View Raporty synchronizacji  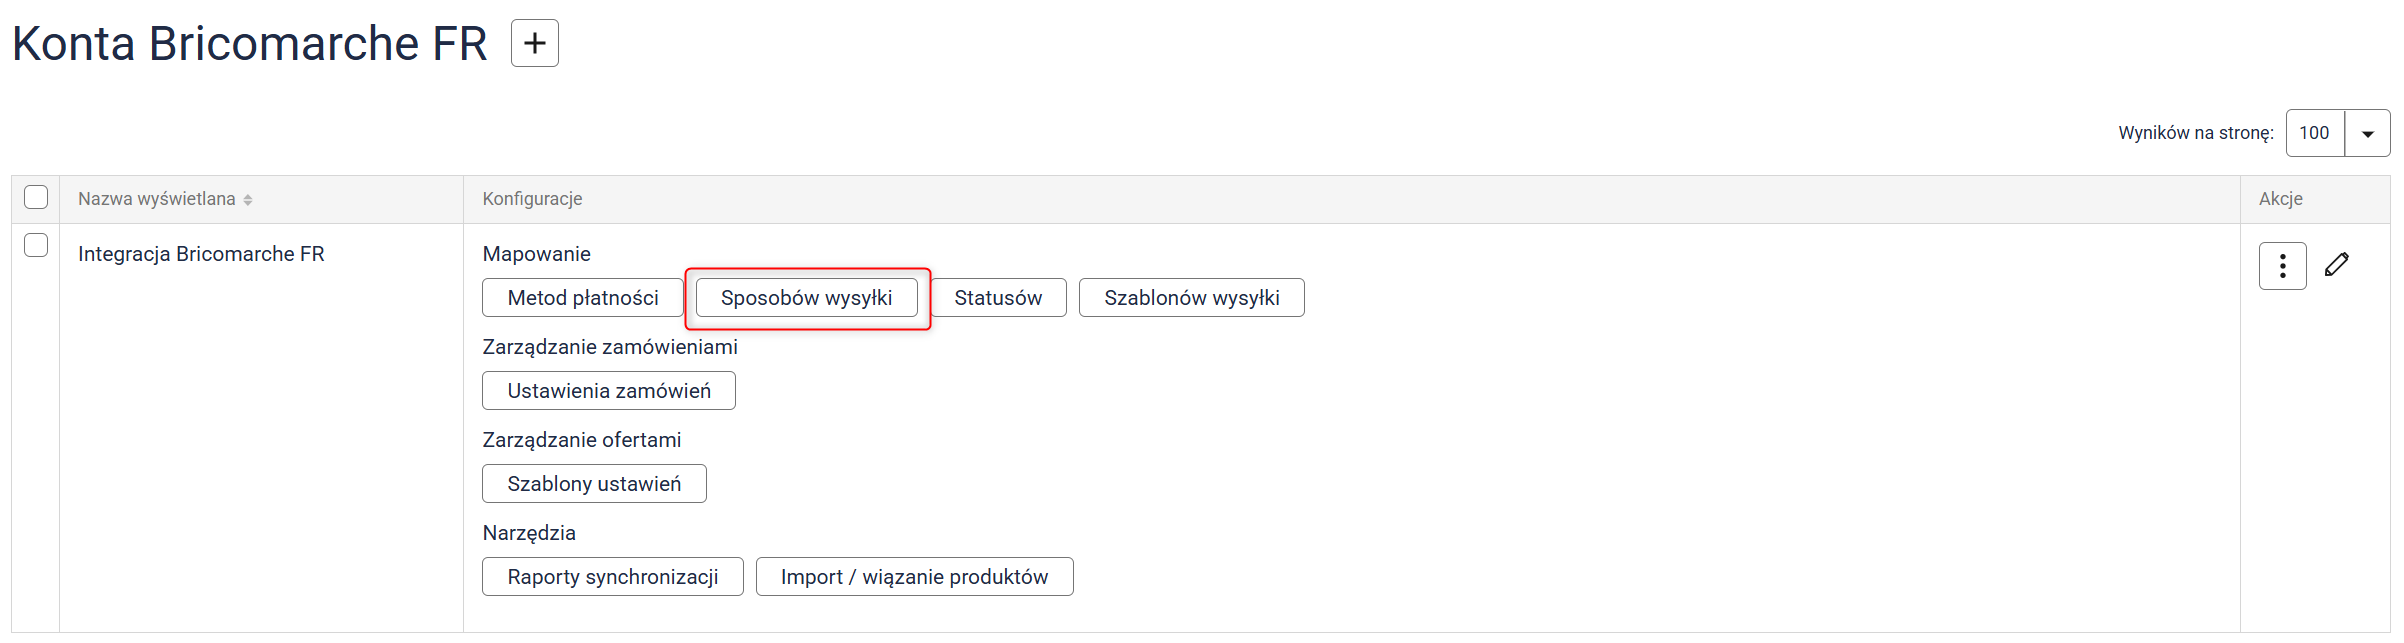[x=612, y=577]
